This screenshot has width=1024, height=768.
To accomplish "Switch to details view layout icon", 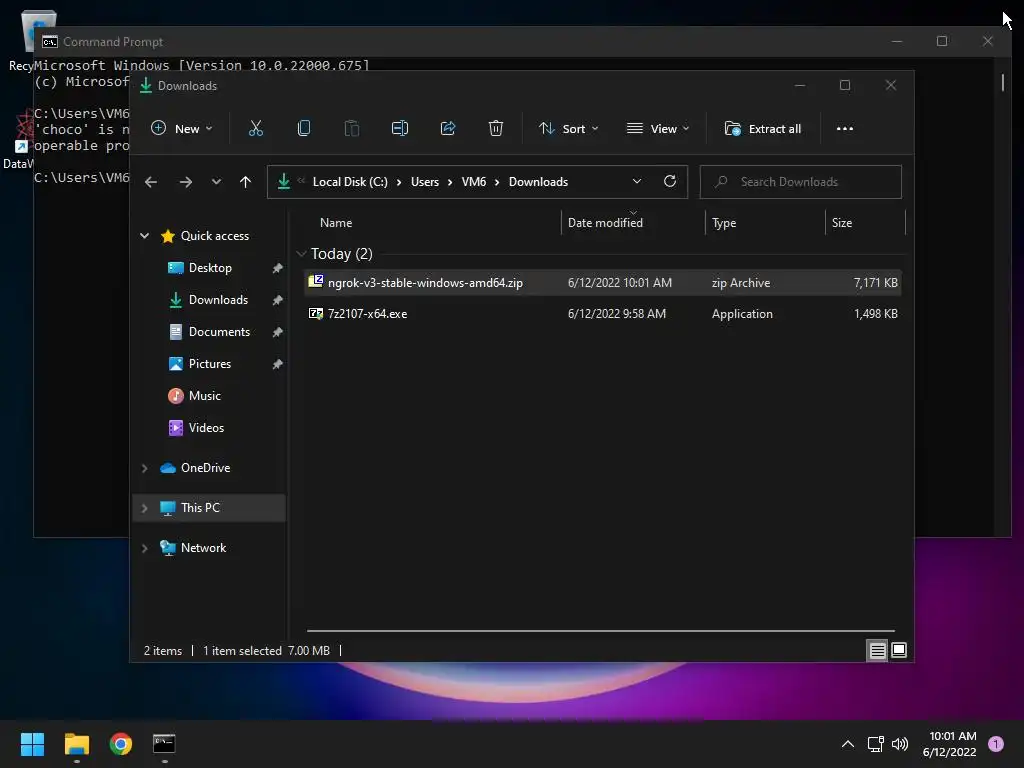I will tap(877, 650).
